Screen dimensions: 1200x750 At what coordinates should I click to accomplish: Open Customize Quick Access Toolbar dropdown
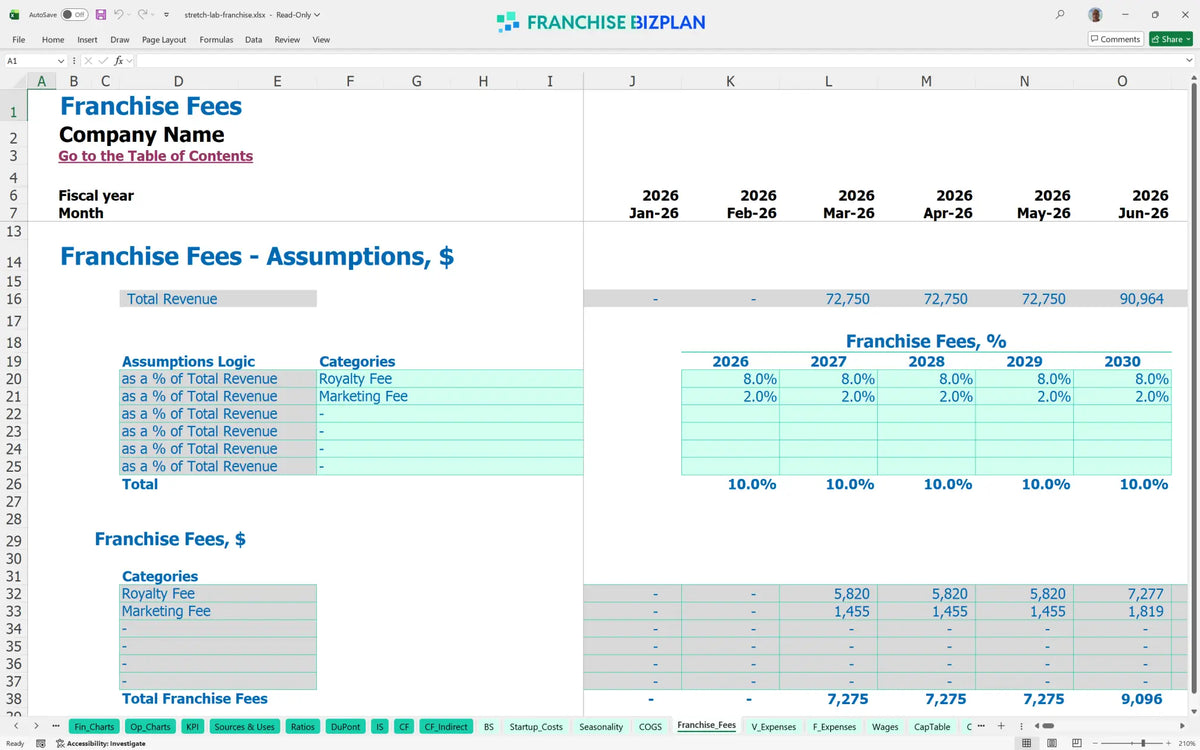[x=166, y=15]
